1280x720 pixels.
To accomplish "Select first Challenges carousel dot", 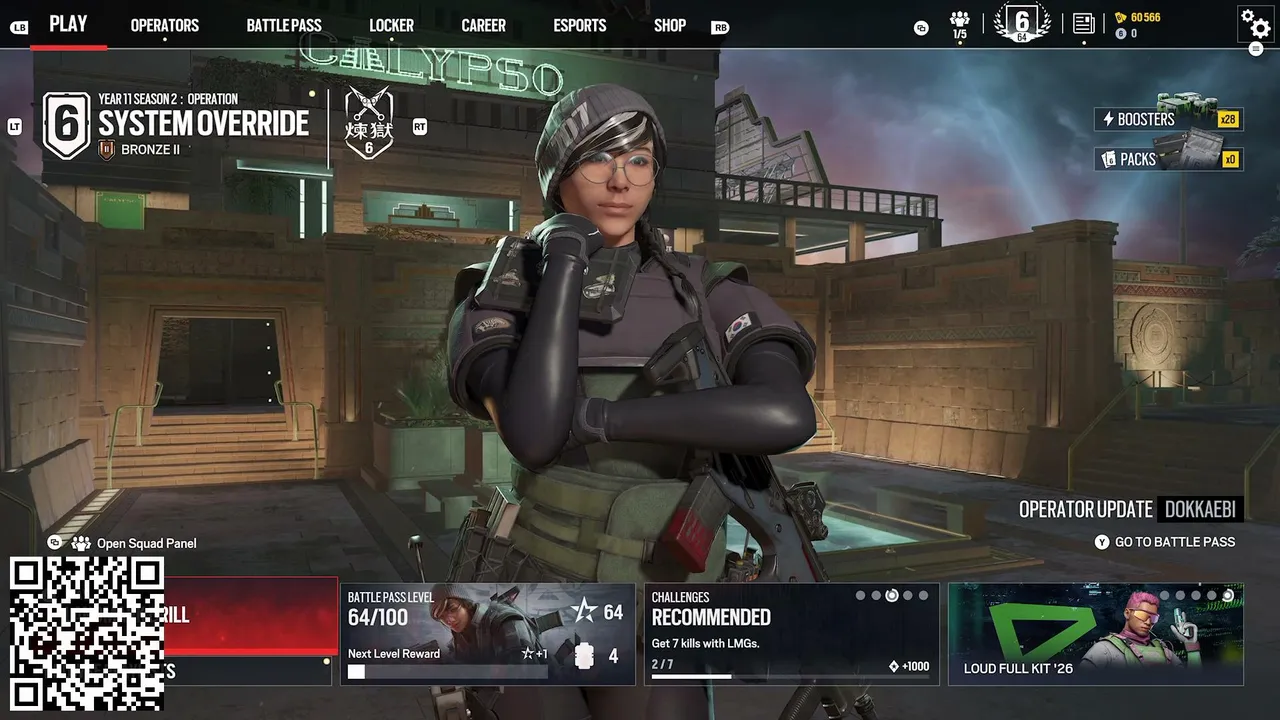I will click(x=860, y=596).
